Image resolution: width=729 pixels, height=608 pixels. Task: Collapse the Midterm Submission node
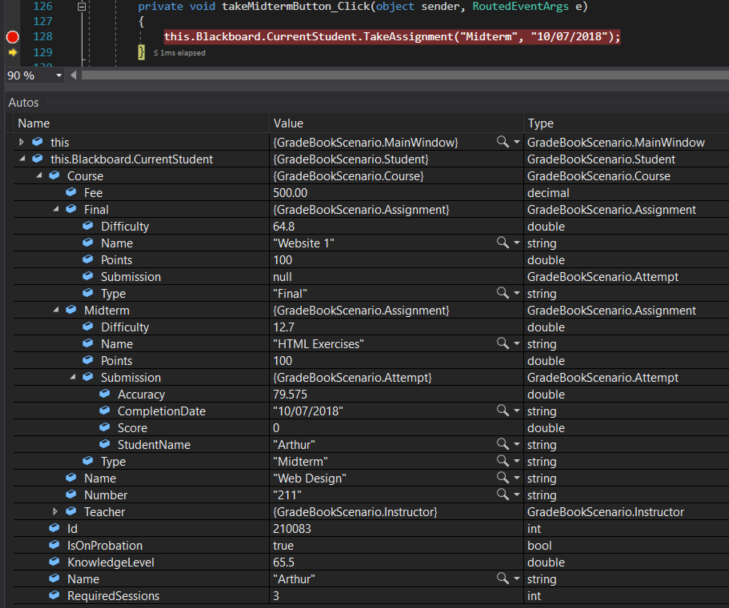[73, 377]
